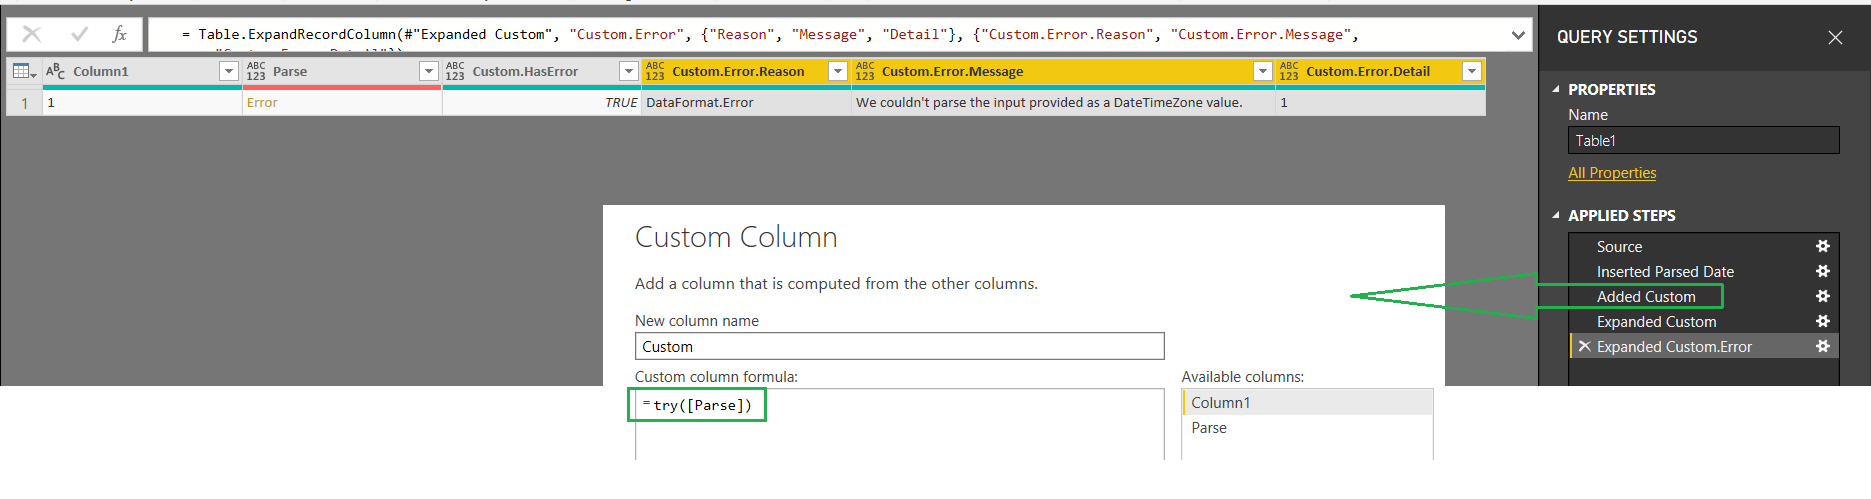Change the Custom.Error.Message data type icon
This screenshot has width=1871, height=499.
click(865, 71)
